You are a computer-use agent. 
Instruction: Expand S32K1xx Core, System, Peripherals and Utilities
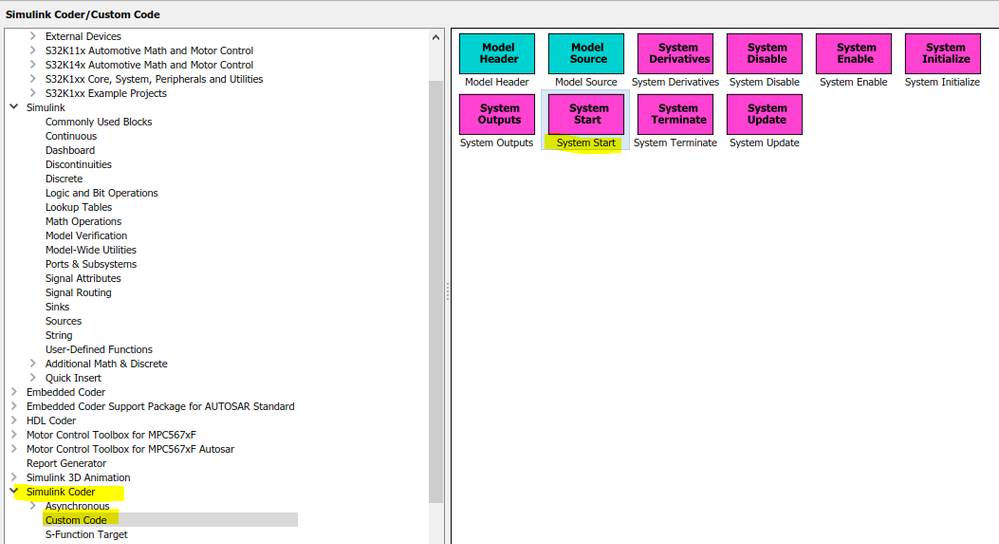32,79
